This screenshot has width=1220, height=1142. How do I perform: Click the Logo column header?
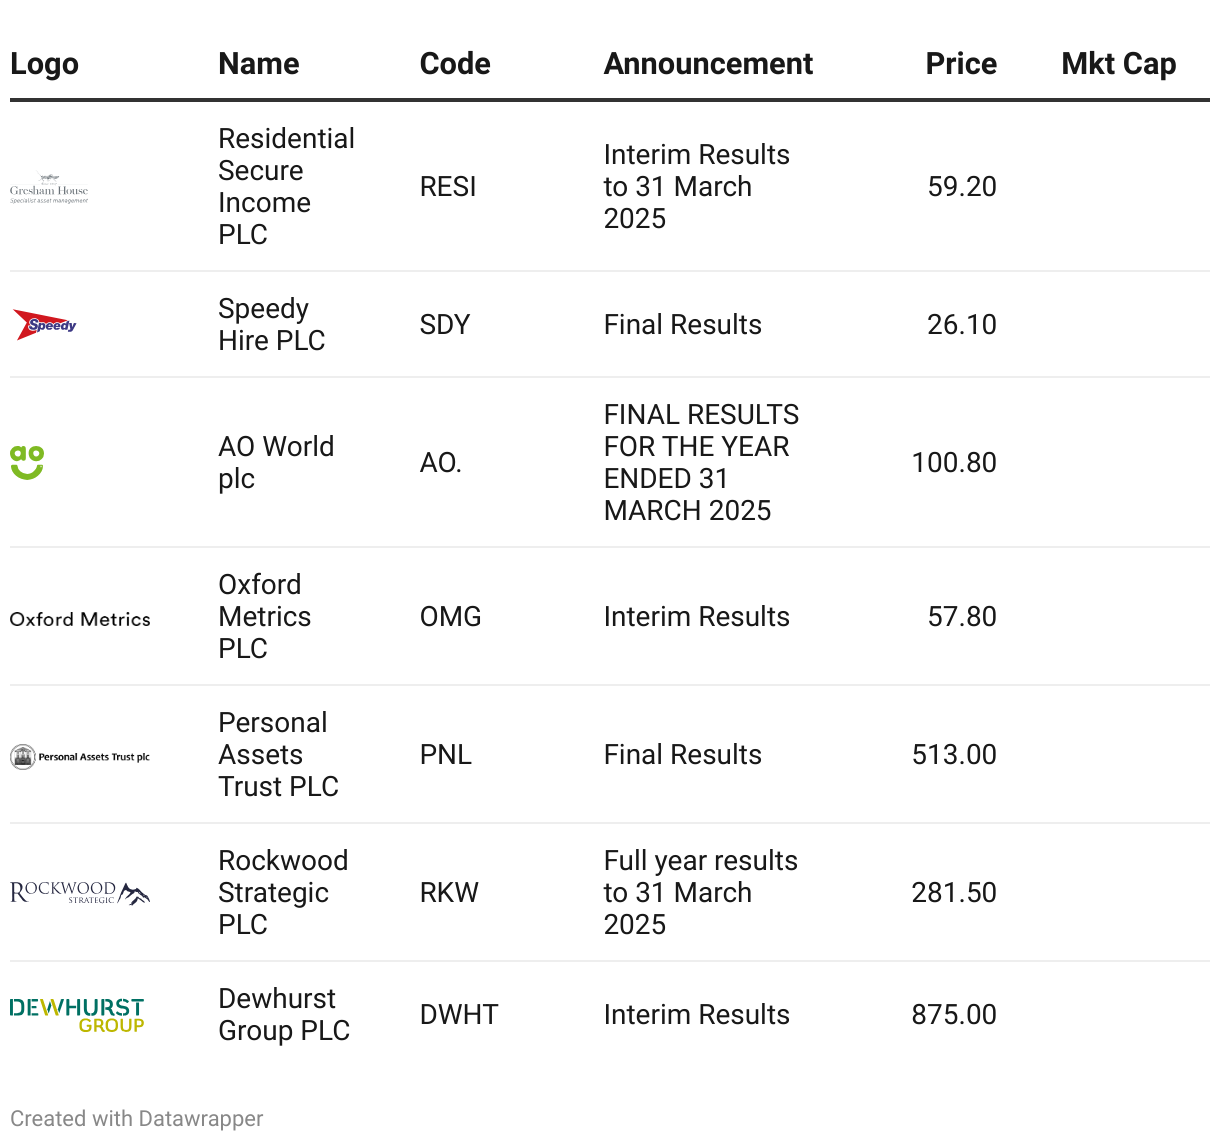click(x=44, y=64)
